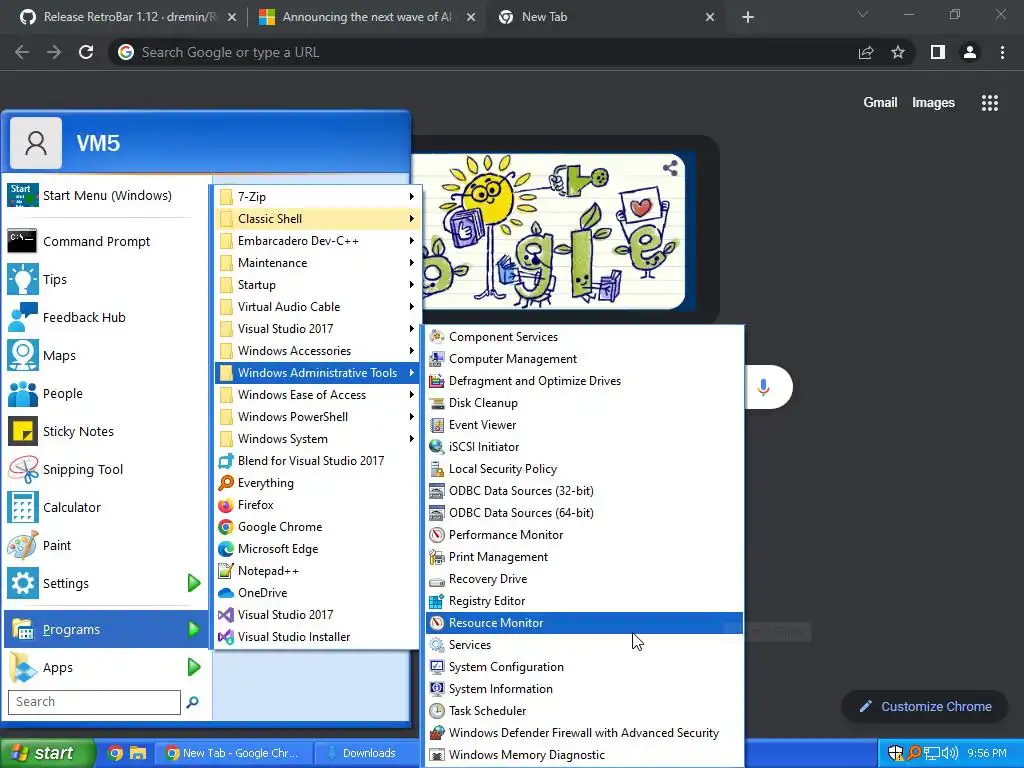Bookmark this page with the star icon

898,52
